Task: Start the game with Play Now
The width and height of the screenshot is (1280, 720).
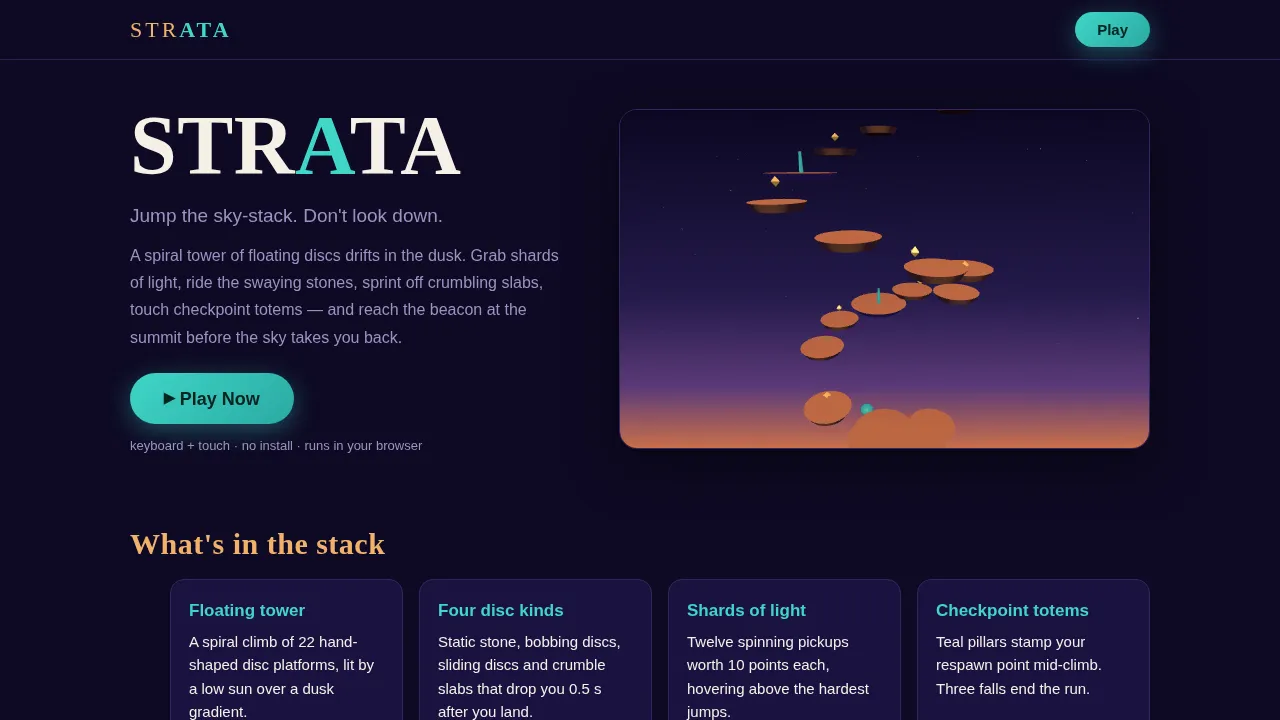Action: (212, 399)
